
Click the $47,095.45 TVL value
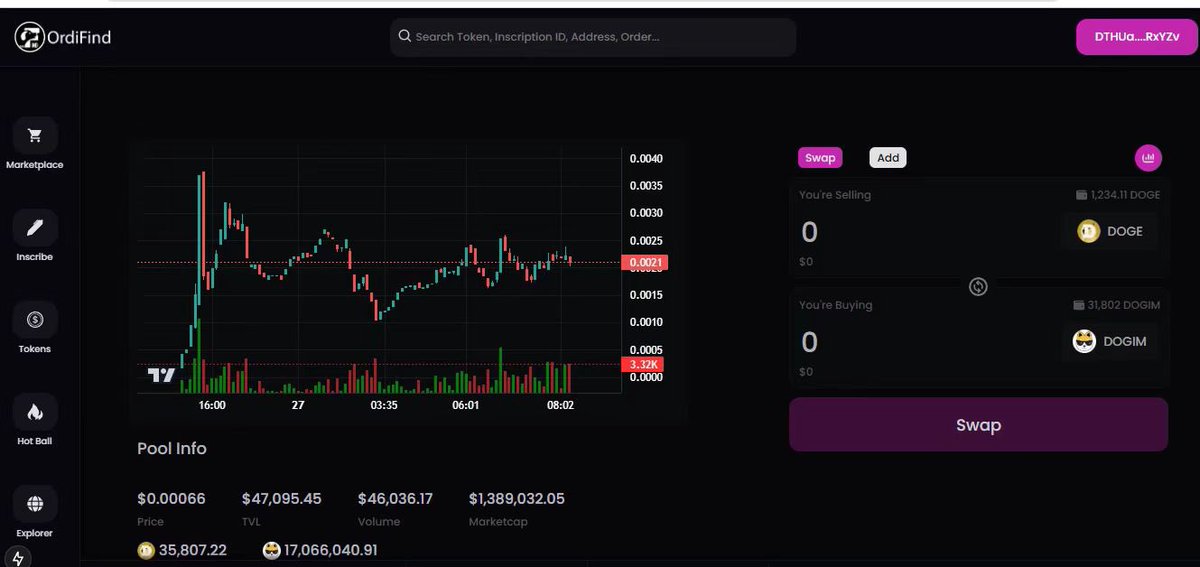[x=282, y=498]
